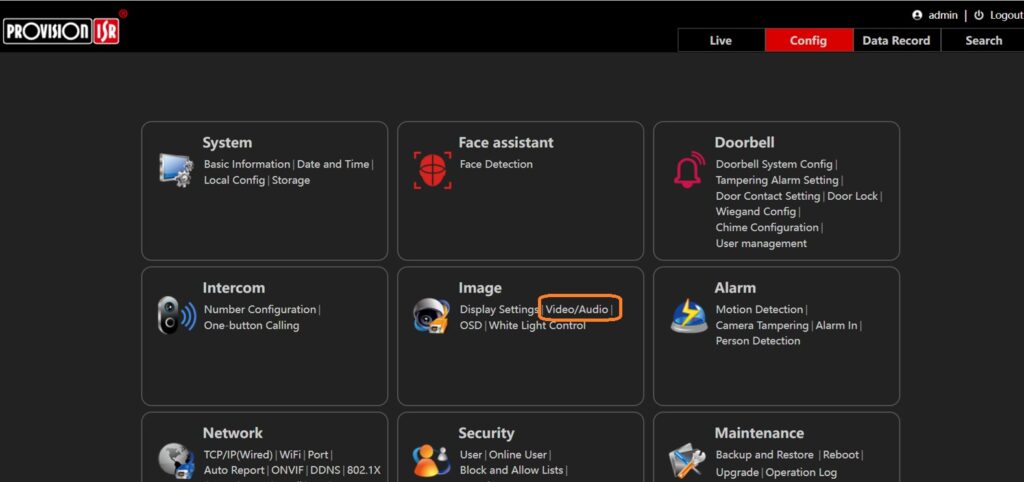
Task: Click the Intercom device icon
Action: 176,315
